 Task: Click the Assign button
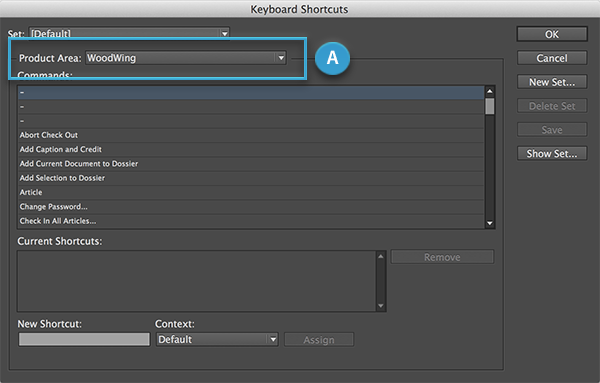[319, 339]
